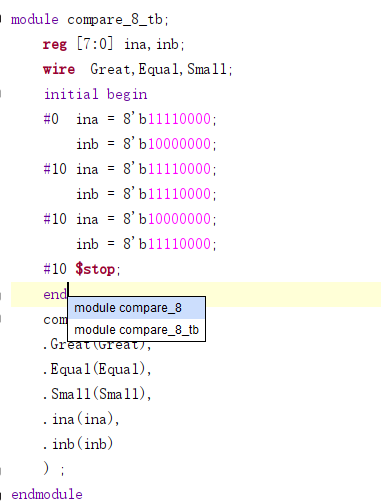Choose 'module compare_8_tb' from popup list
Image resolution: width=381 pixels, height=503 pixels.
[x=136, y=330]
